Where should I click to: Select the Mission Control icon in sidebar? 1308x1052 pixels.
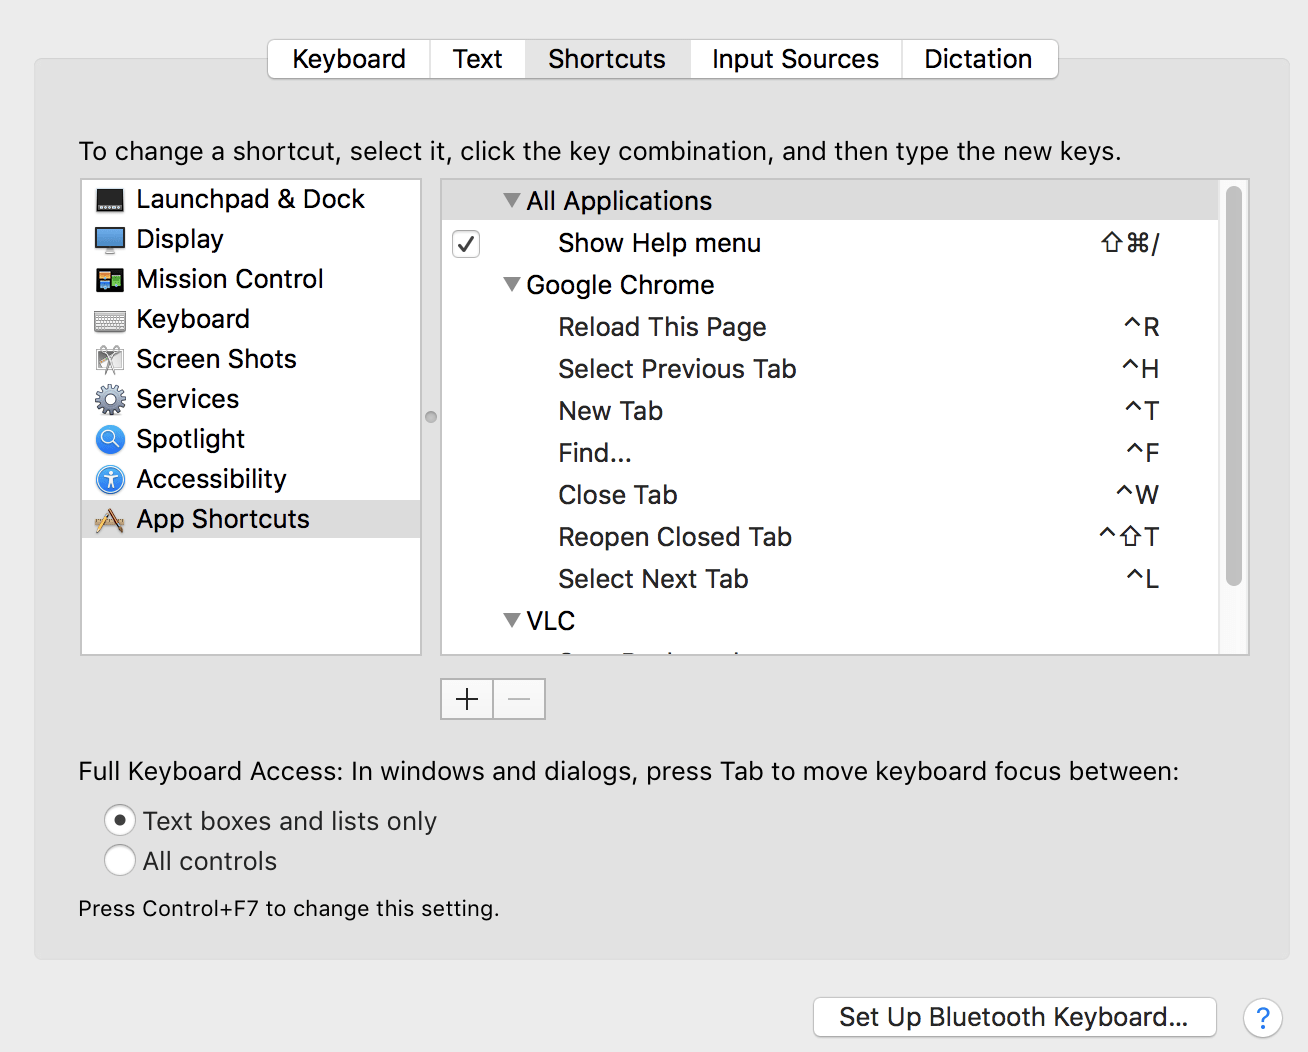(x=110, y=280)
